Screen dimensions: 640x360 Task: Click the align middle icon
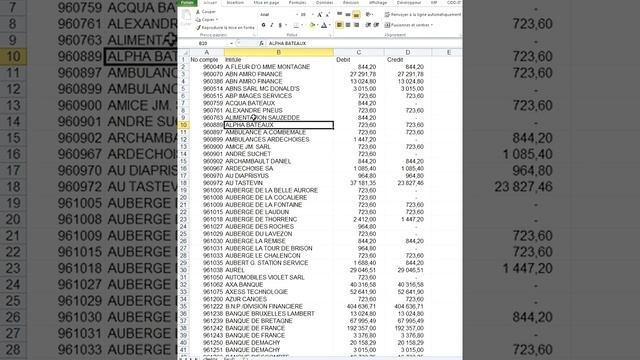[348, 14]
